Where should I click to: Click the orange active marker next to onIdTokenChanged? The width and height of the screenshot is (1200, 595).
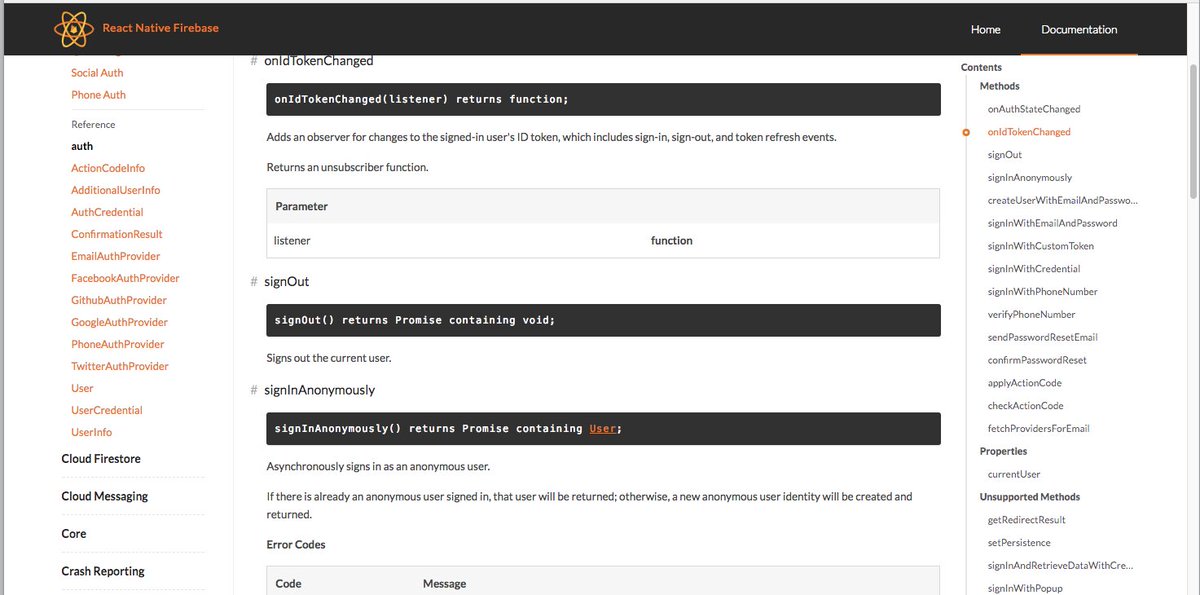(x=965, y=131)
